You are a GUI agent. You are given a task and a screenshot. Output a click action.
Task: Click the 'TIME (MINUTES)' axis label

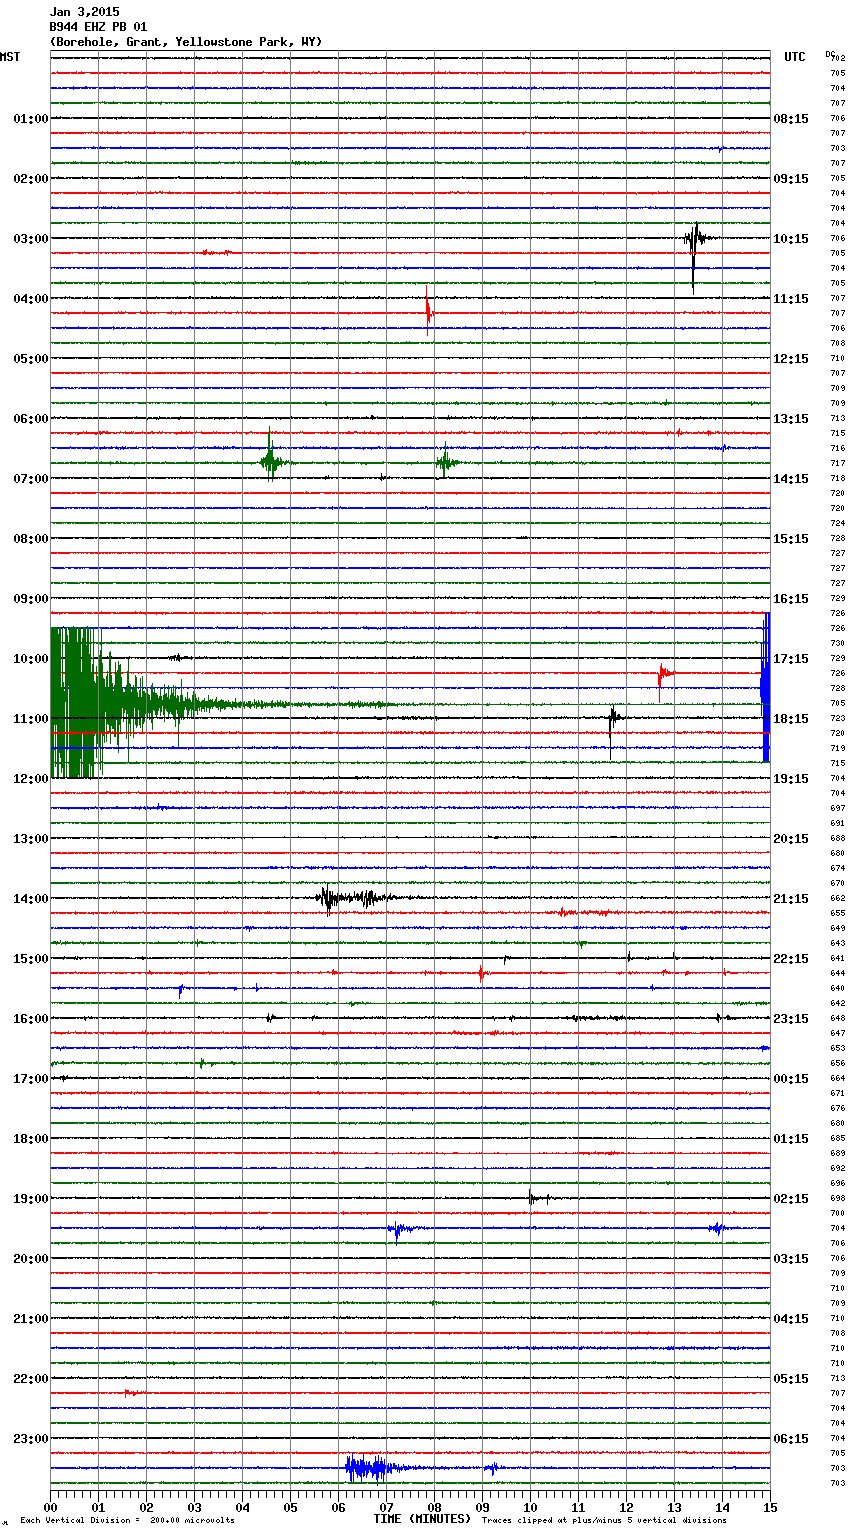tap(422, 1519)
